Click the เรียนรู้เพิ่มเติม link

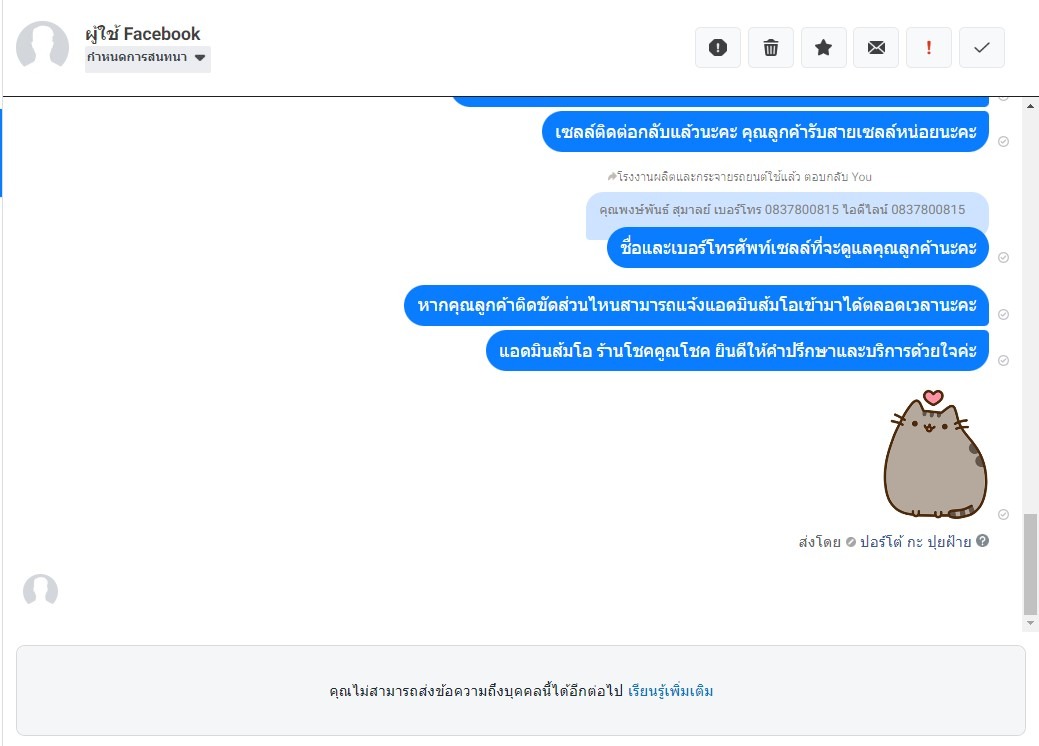coord(671,691)
